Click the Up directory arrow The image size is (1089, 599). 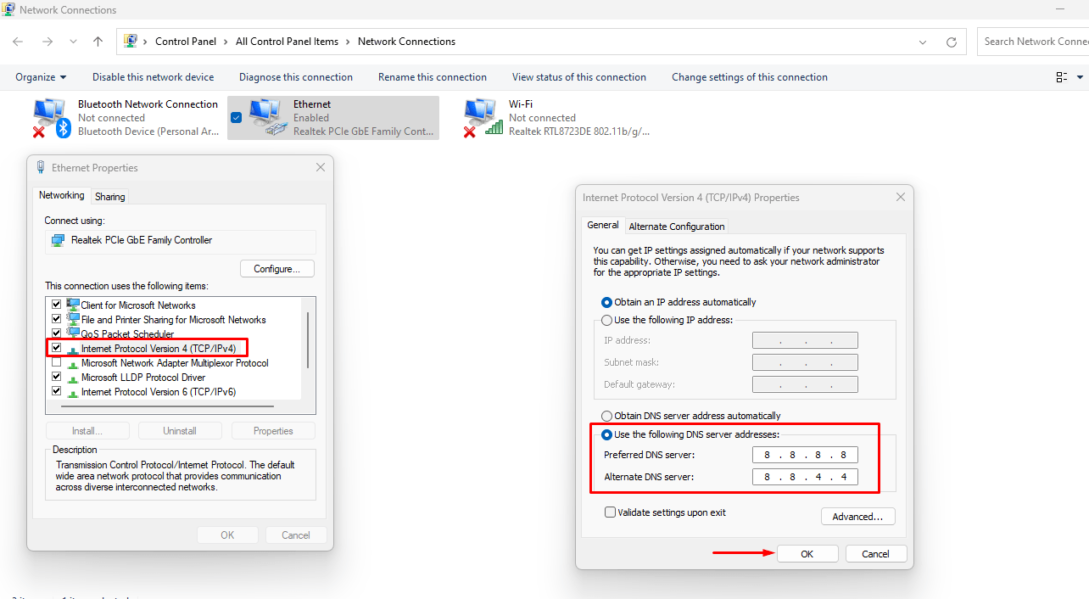click(97, 42)
